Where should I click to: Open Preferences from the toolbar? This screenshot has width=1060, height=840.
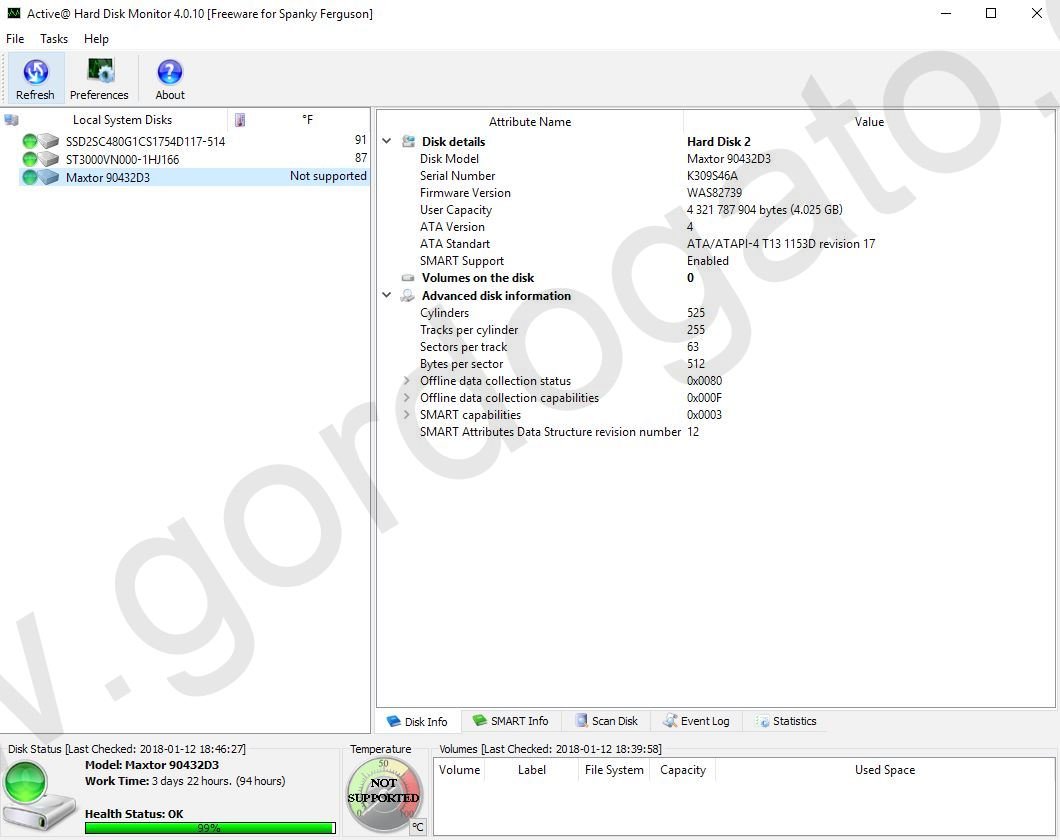(99, 72)
